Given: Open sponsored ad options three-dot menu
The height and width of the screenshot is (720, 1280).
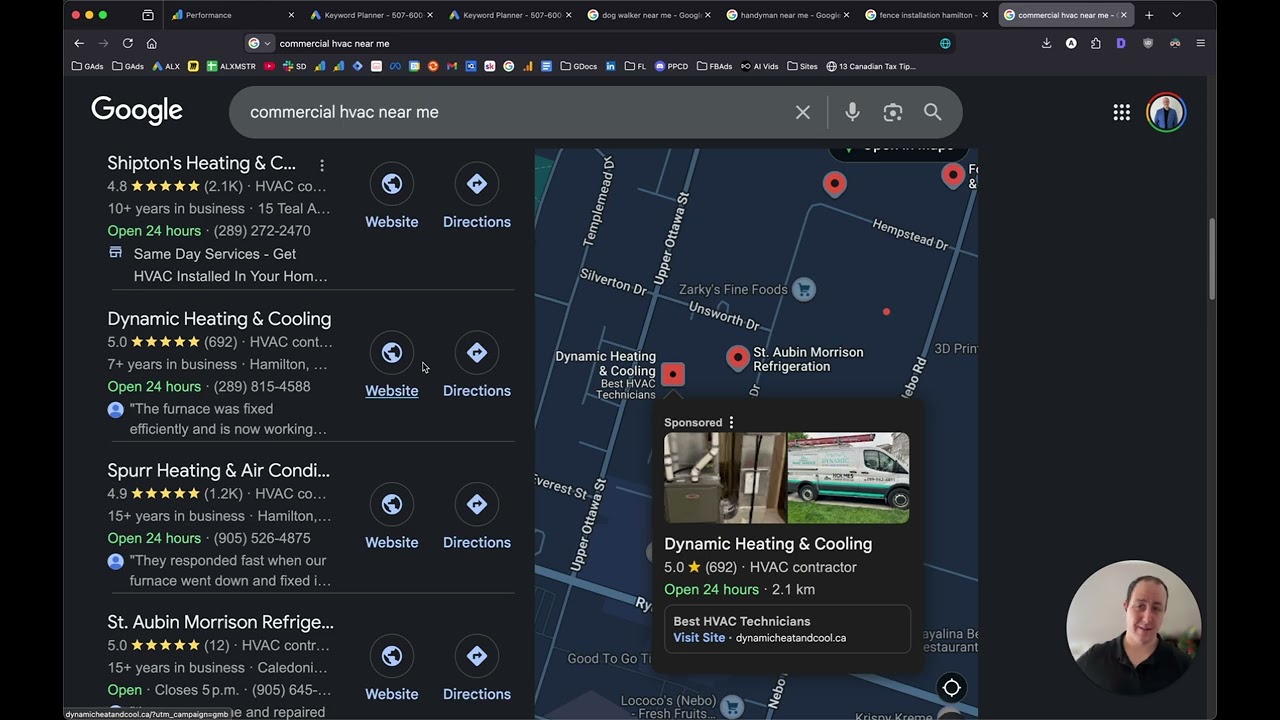Looking at the screenshot, I should pyautogui.click(x=731, y=422).
